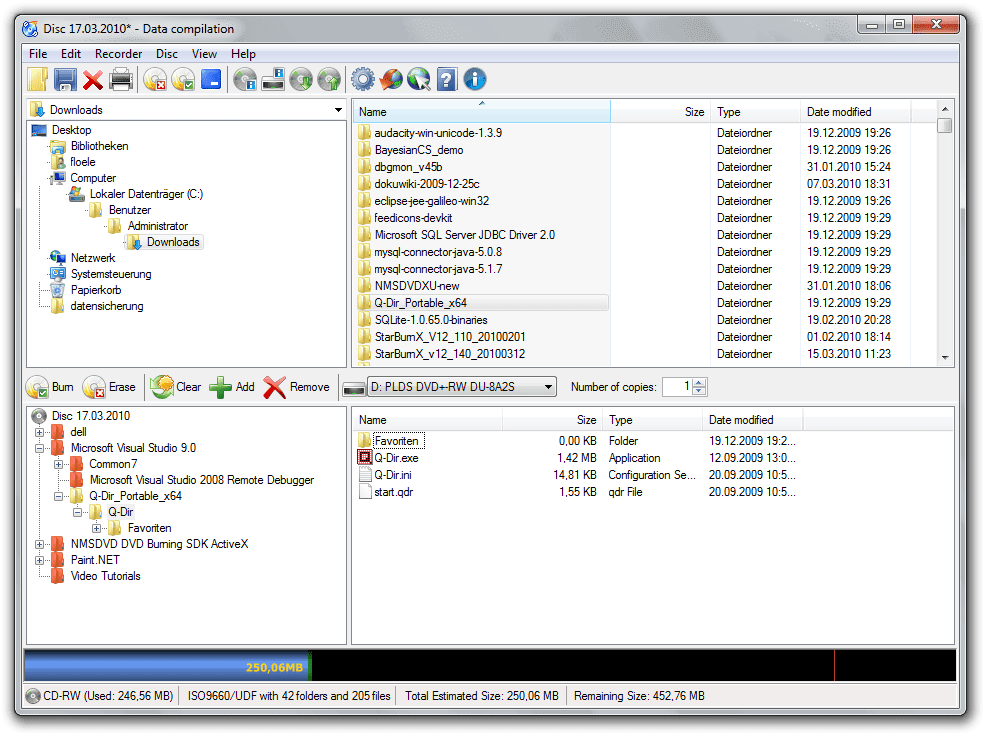The image size is (985, 734).
Task: Select the SQLite-1.0.65.0-binaries folder
Action: pos(431,320)
